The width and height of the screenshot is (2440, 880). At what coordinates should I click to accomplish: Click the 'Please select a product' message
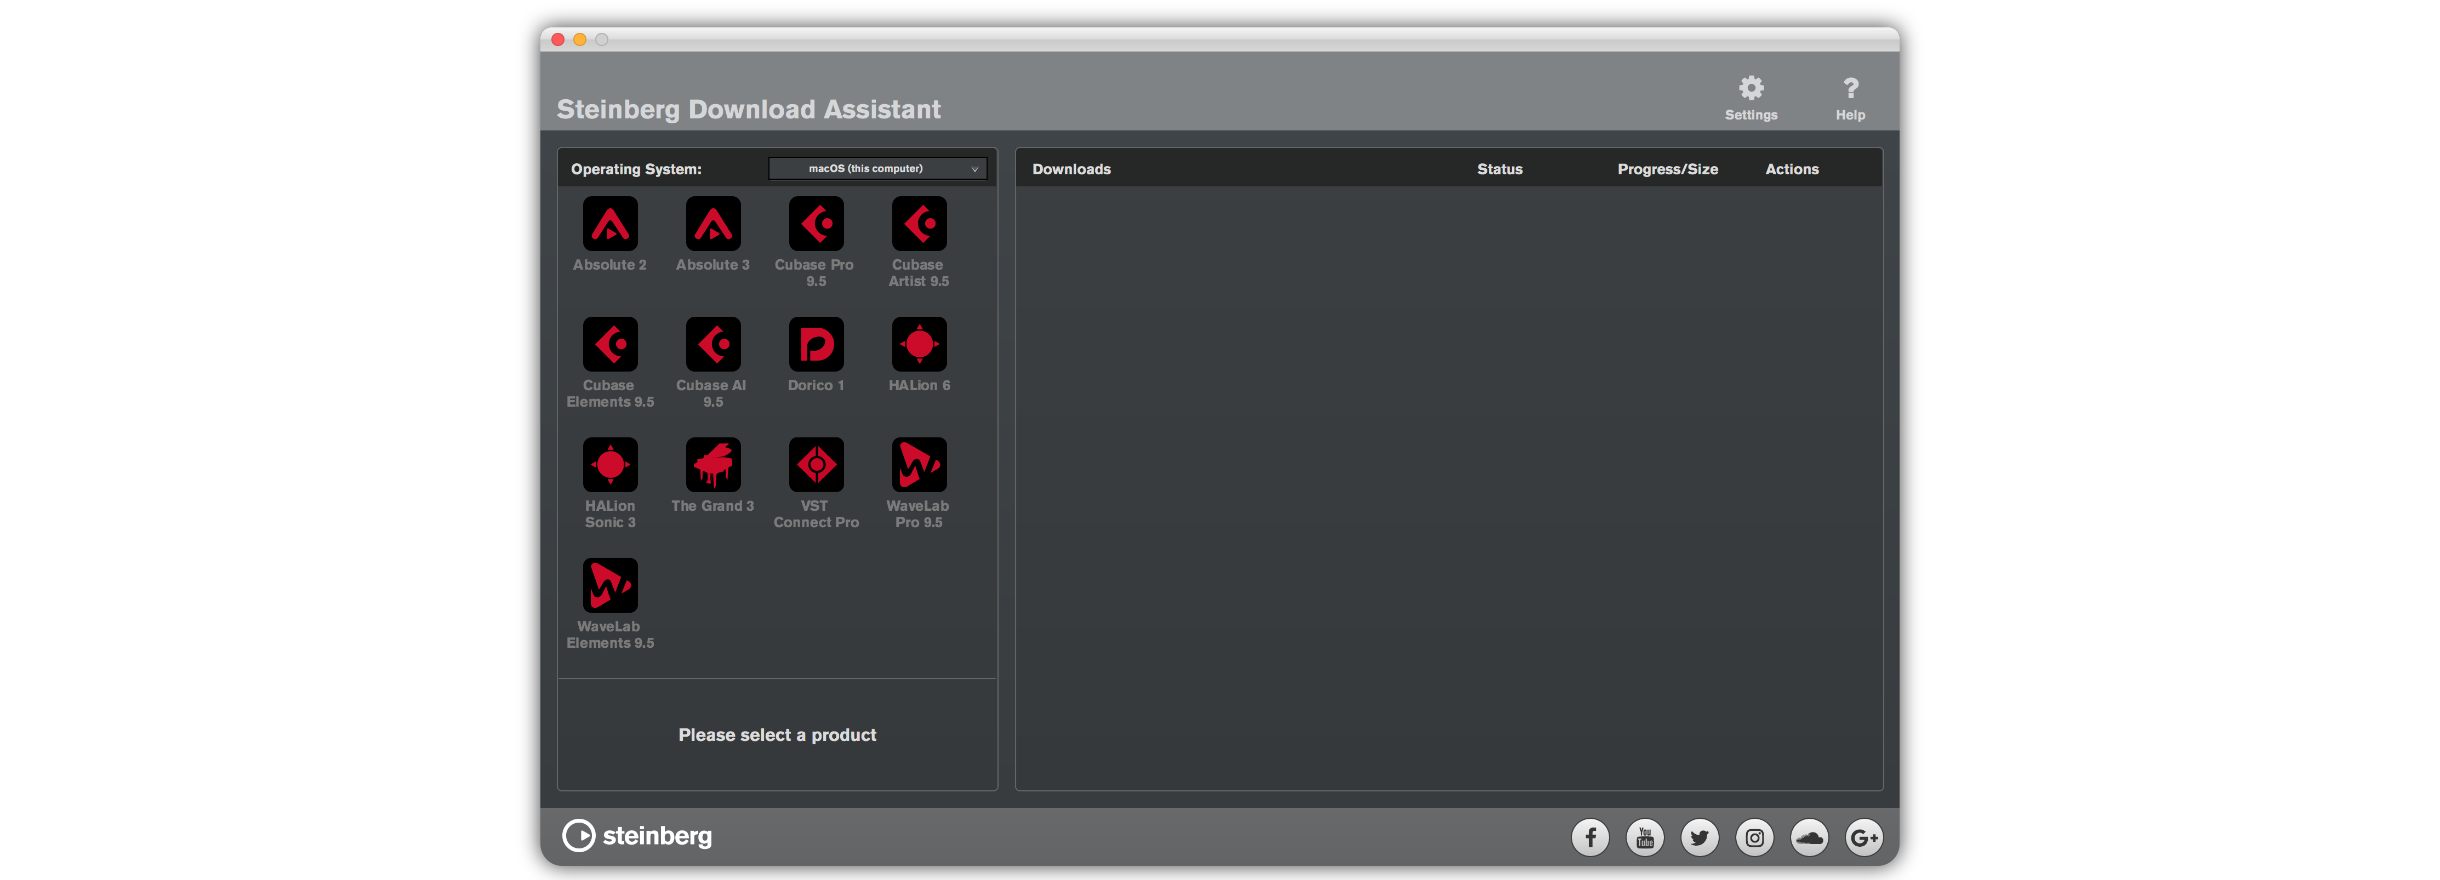coord(777,735)
